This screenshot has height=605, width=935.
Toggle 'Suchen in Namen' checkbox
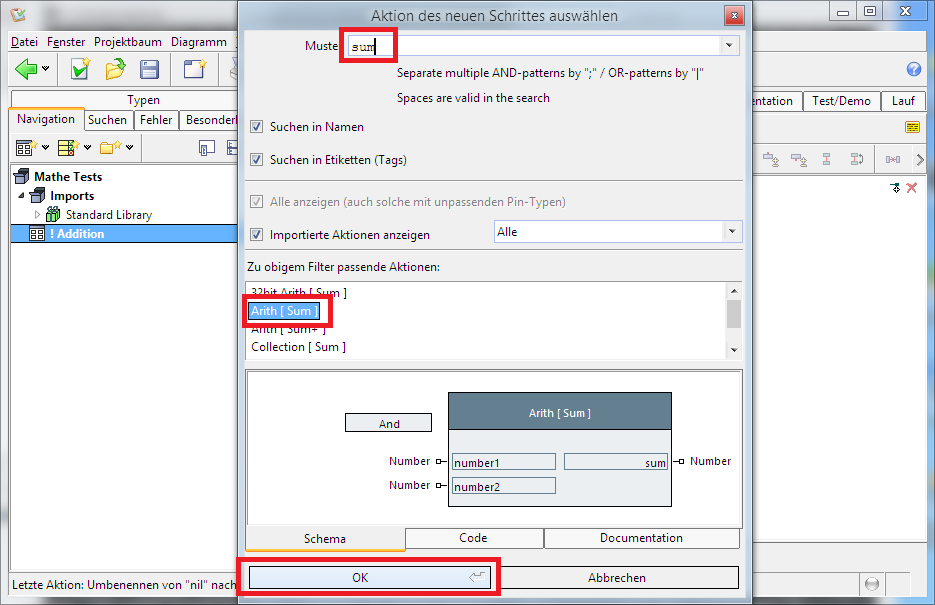(257, 127)
